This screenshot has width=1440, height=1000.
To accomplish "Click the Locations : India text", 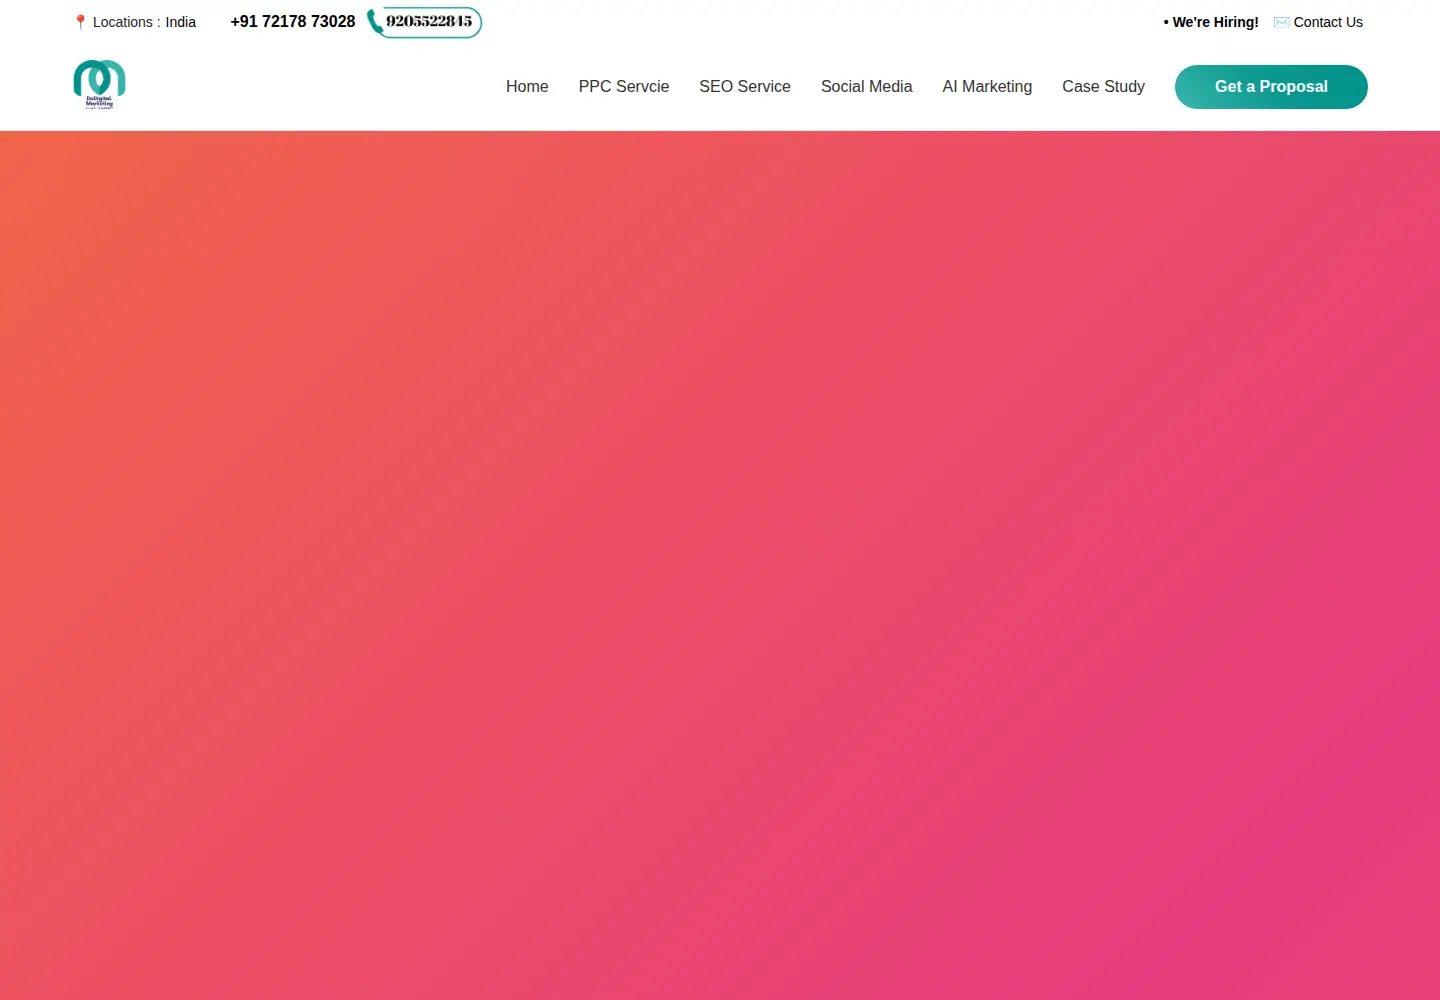I will click(x=144, y=22).
